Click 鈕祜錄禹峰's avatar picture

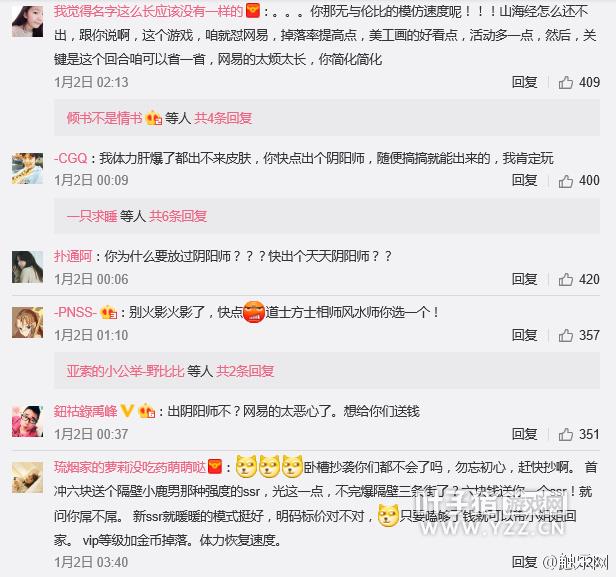click(28, 421)
